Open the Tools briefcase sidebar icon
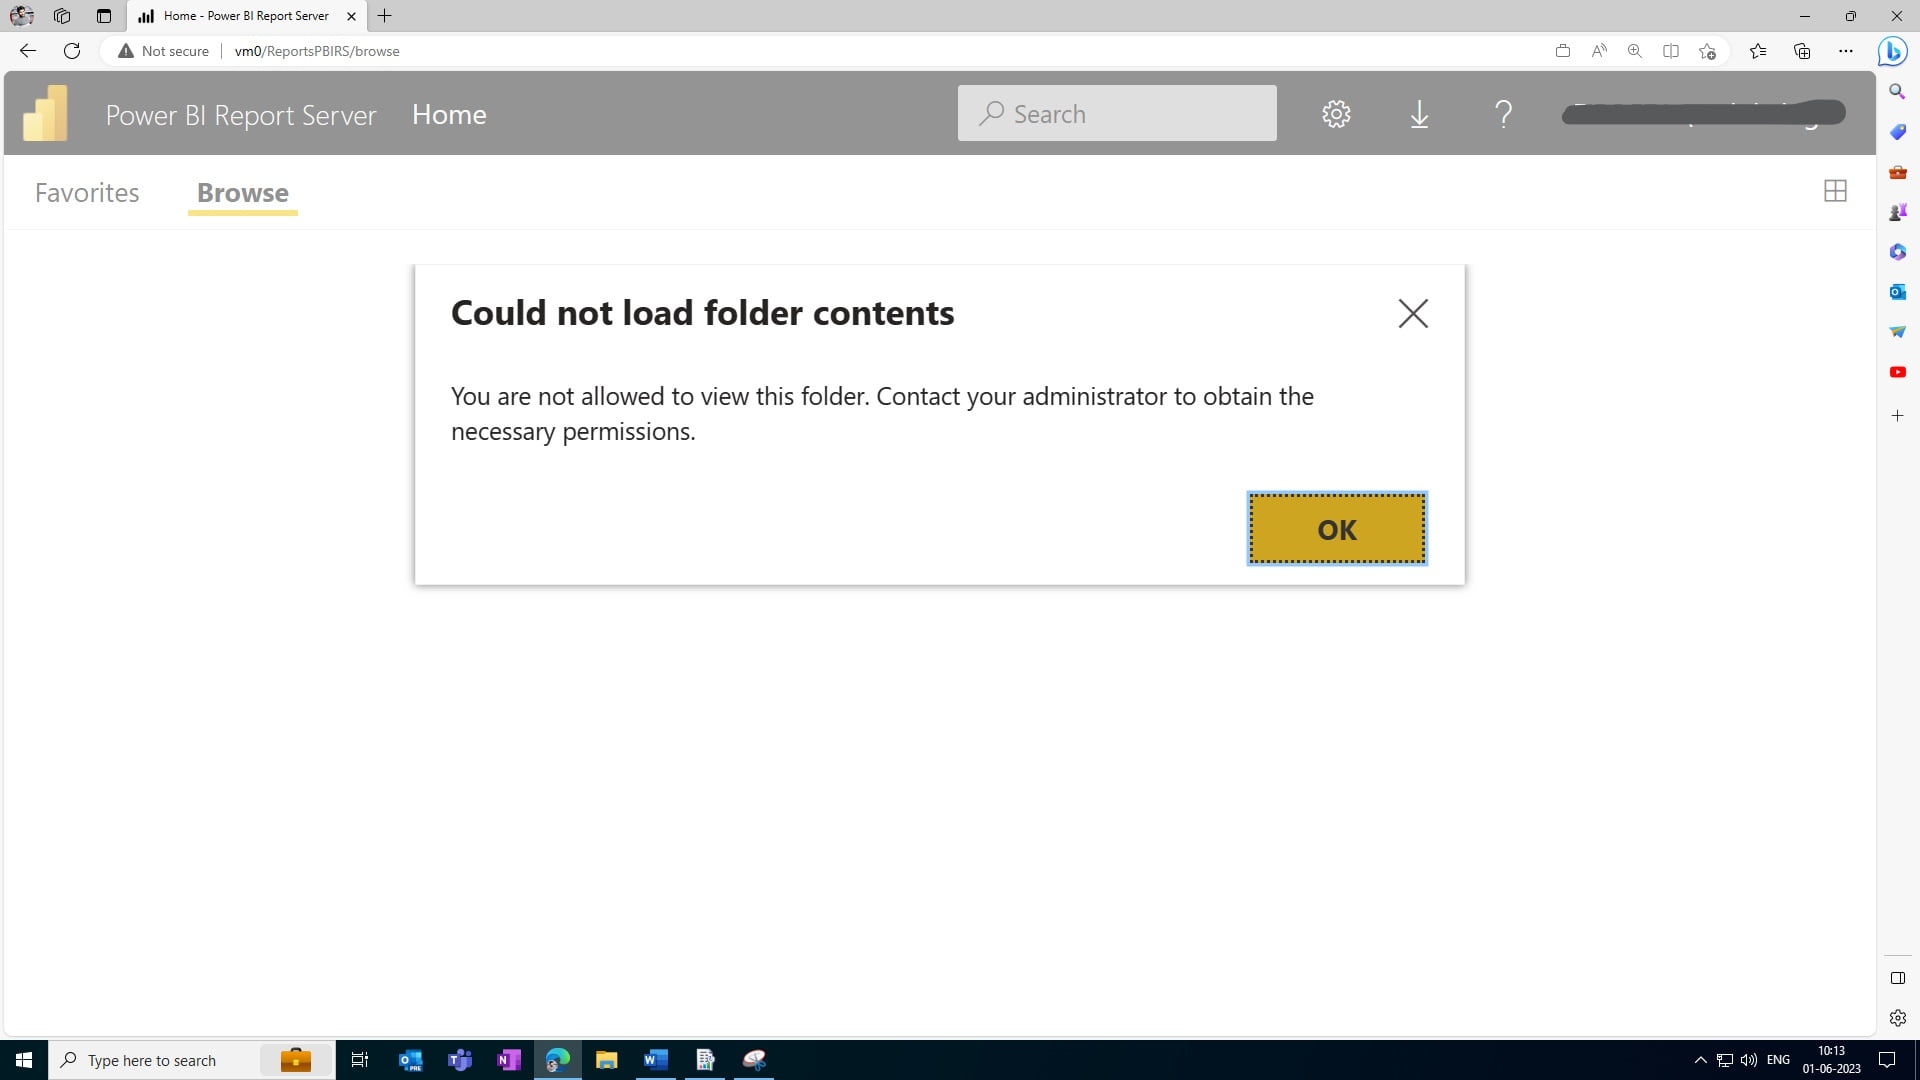This screenshot has height=1080, width=1920. [1897, 172]
